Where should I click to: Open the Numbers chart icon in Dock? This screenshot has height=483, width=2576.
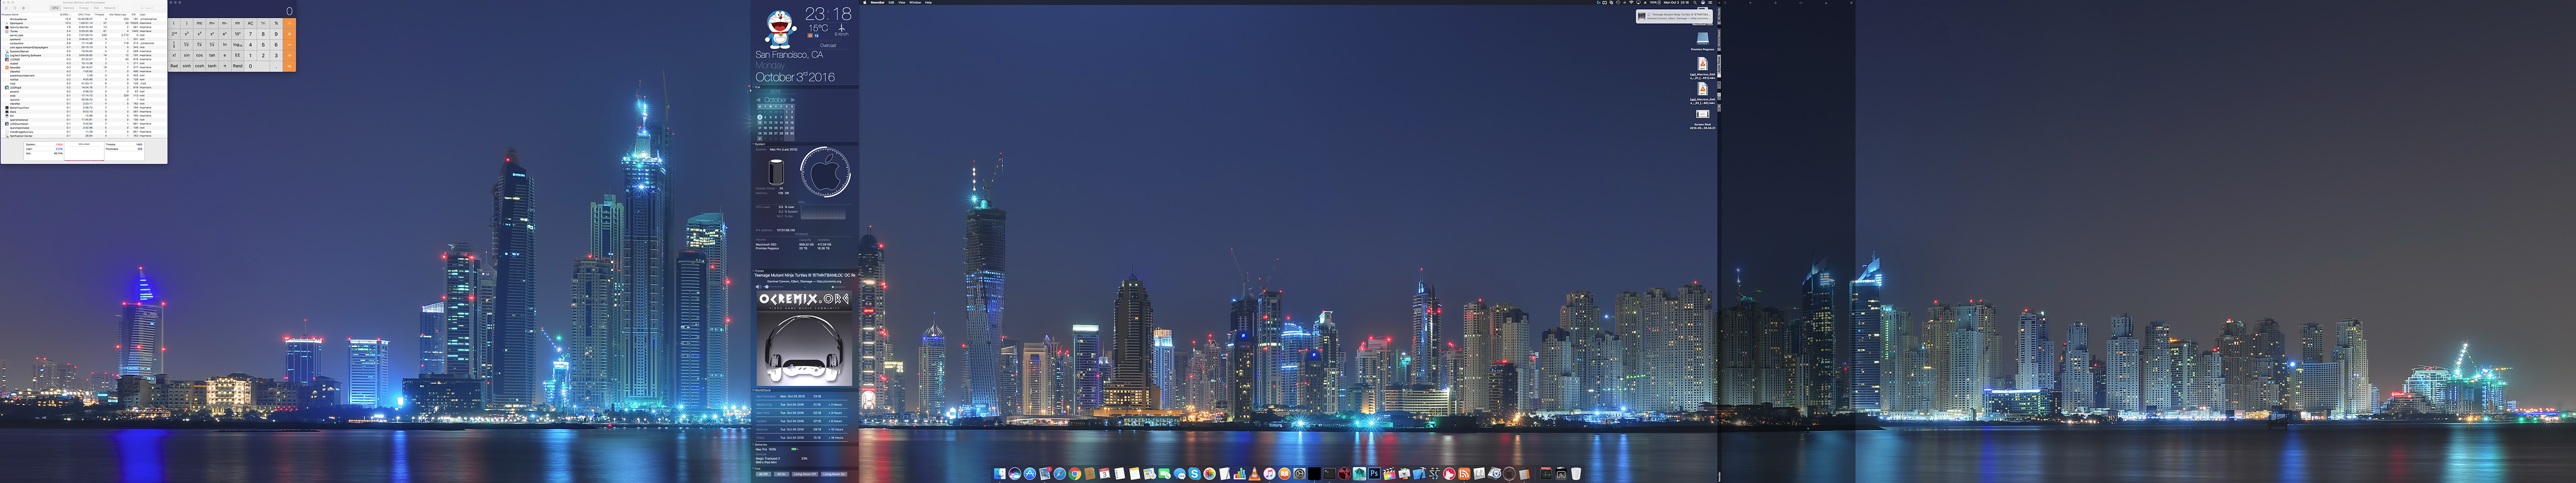[1240, 474]
